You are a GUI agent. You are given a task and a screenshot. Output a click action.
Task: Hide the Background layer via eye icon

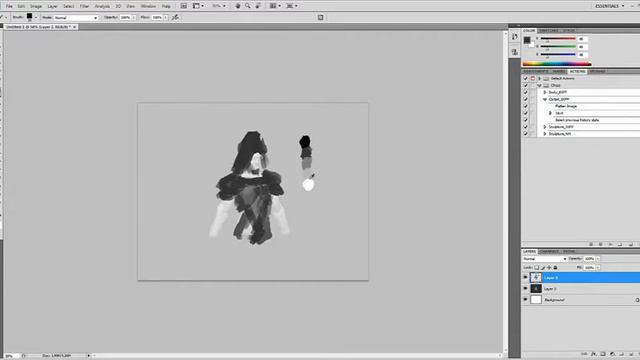click(x=526, y=300)
